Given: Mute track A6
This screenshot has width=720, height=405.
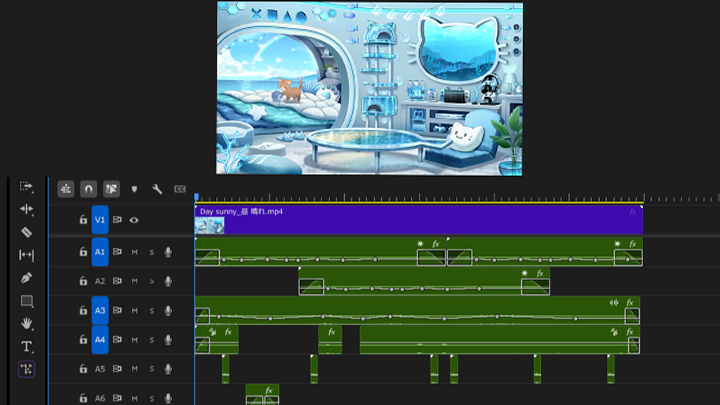Looking at the screenshot, I should (135, 398).
